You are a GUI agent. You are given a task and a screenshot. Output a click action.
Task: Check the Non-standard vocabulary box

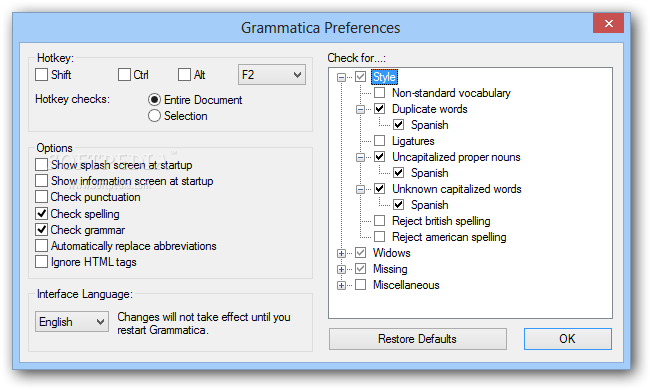pyautogui.click(x=379, y=93)
